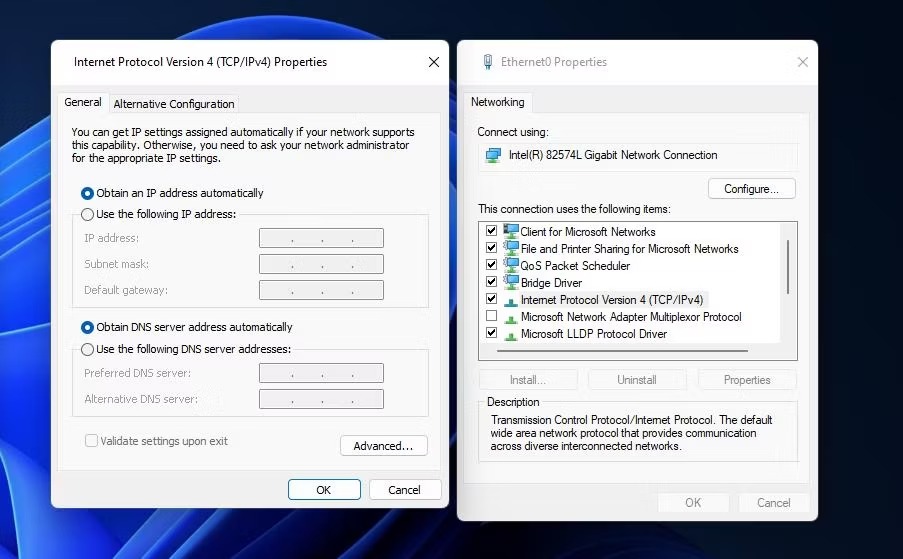Click the Alternative DNS server field
Image resolution: width=903 pixels, height=559 pixels.
pos(321,399)
